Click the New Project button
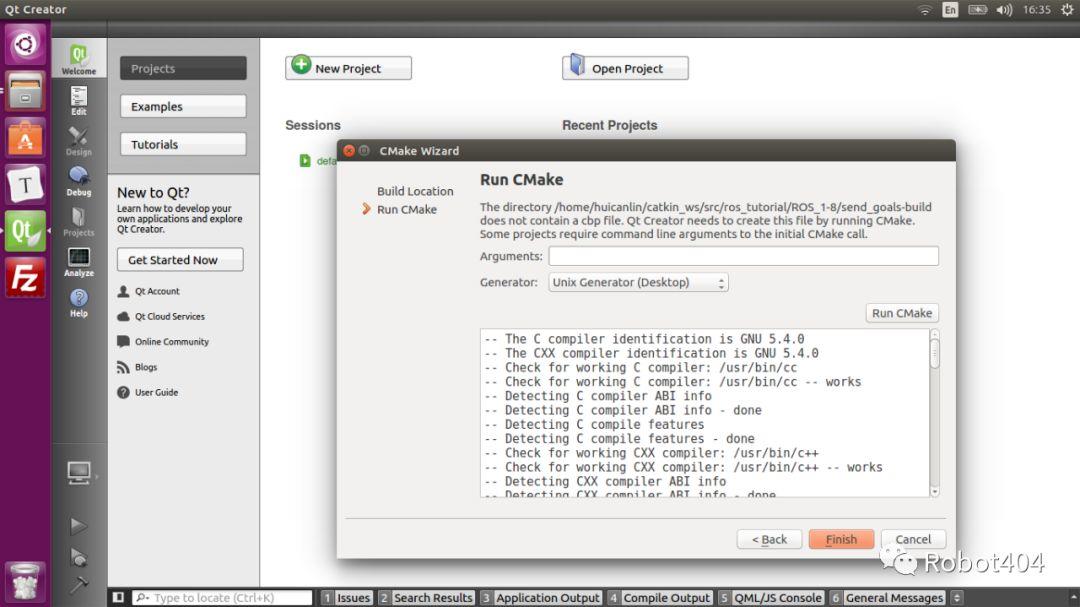The height and width of the screenshot is (607, 1080). click(x=349, y=68)
